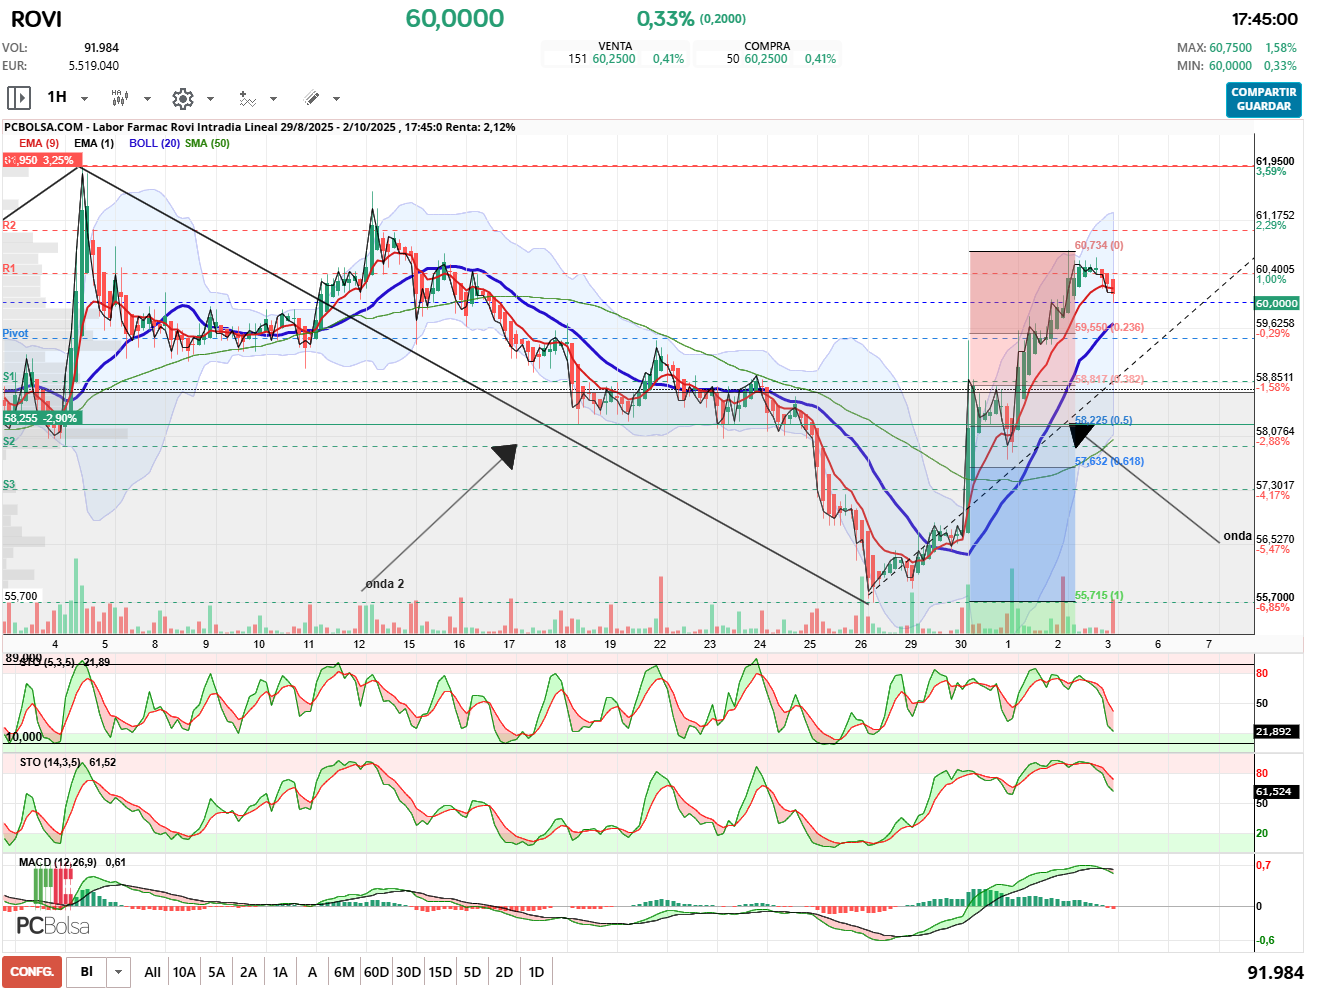Click the MACD (12,26,9) indicator label
The image size is (1317, 993).
point(58,862)
